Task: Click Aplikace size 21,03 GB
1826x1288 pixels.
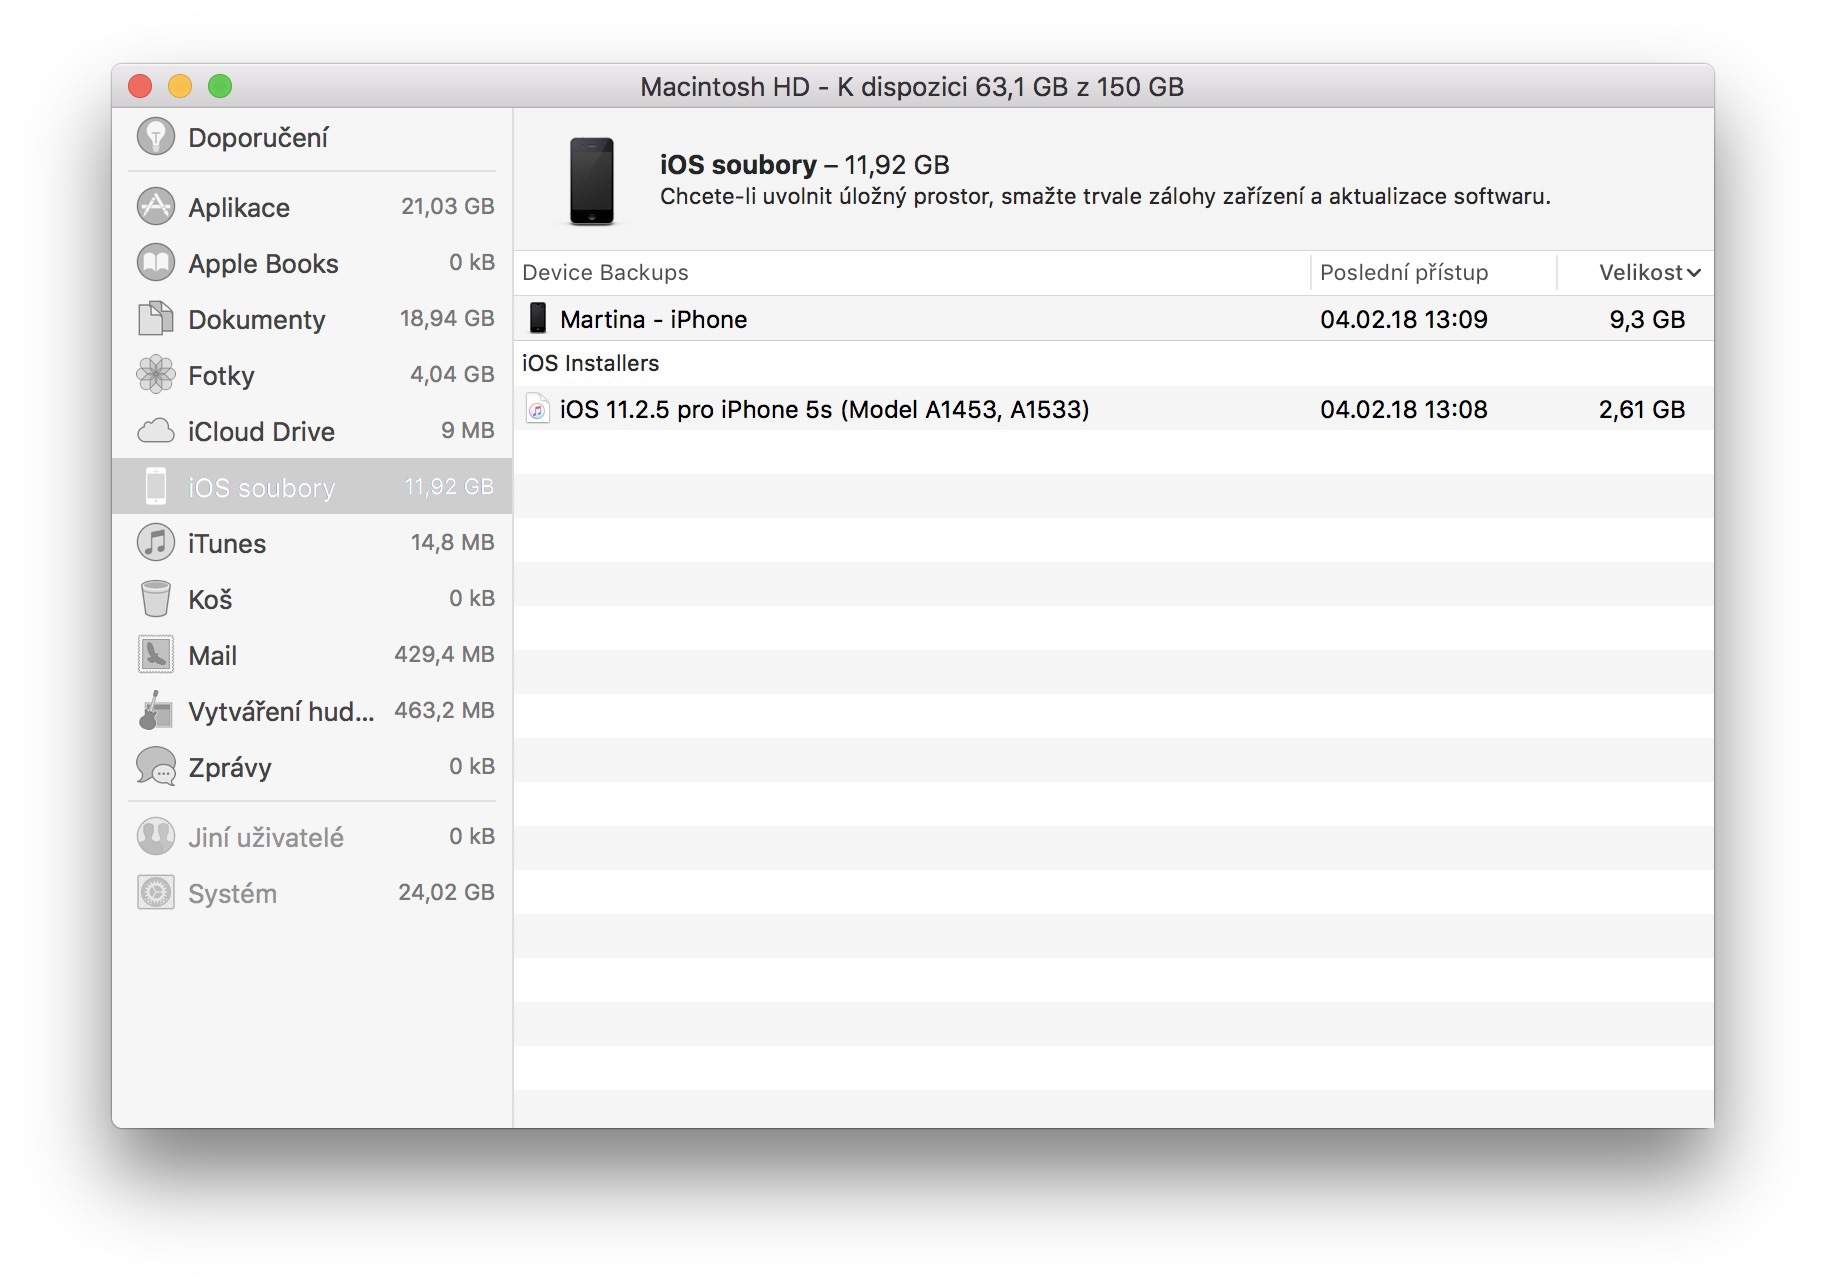Action: tap(447, 206)
